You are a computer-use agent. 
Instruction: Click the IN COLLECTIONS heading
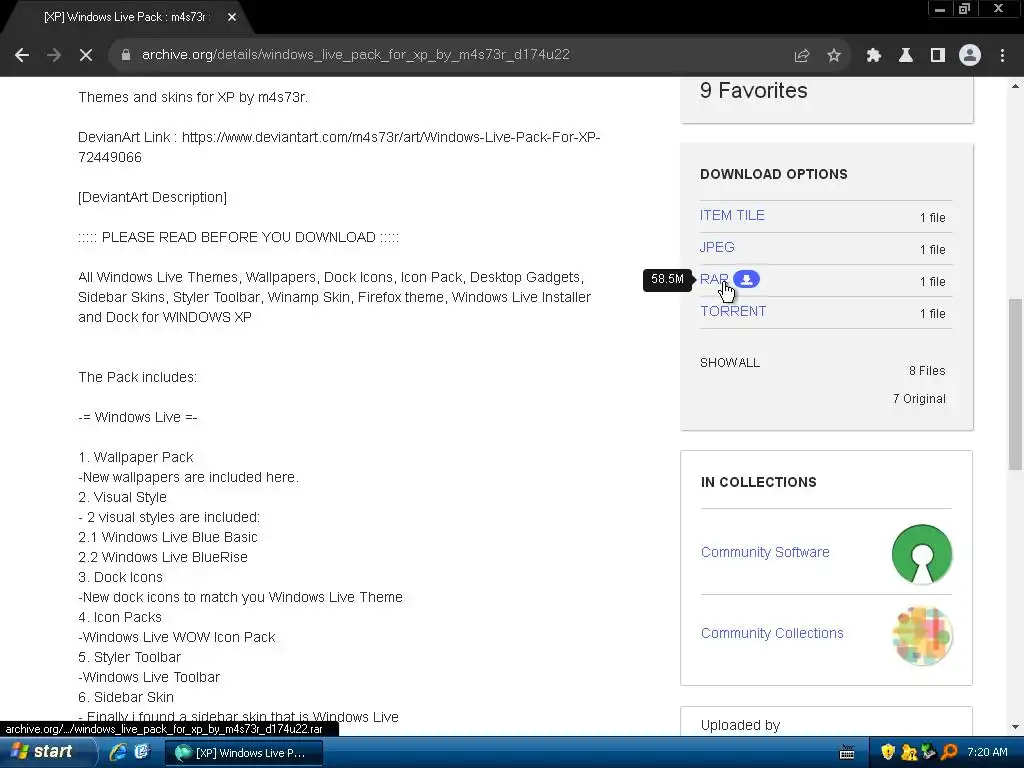coord(758,483)
